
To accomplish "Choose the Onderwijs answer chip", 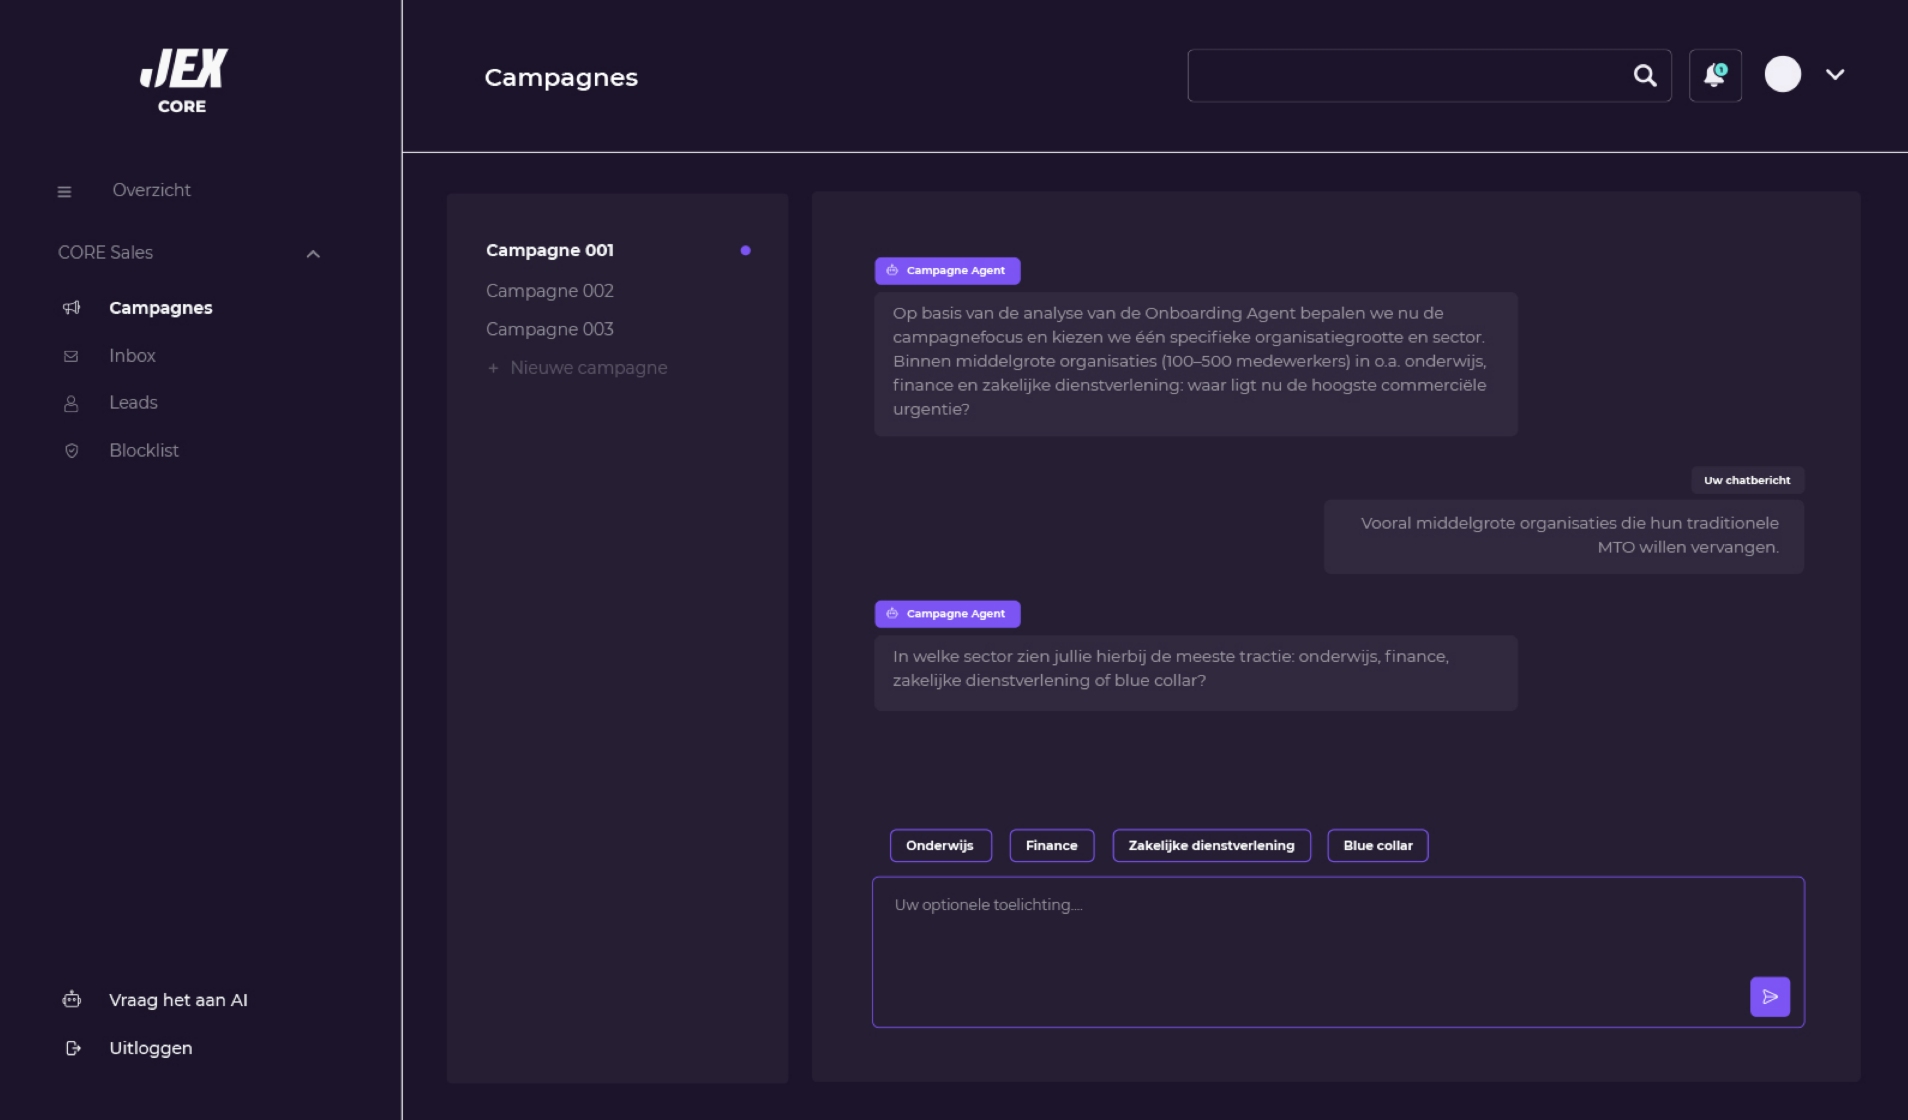I will click(939, 845).
